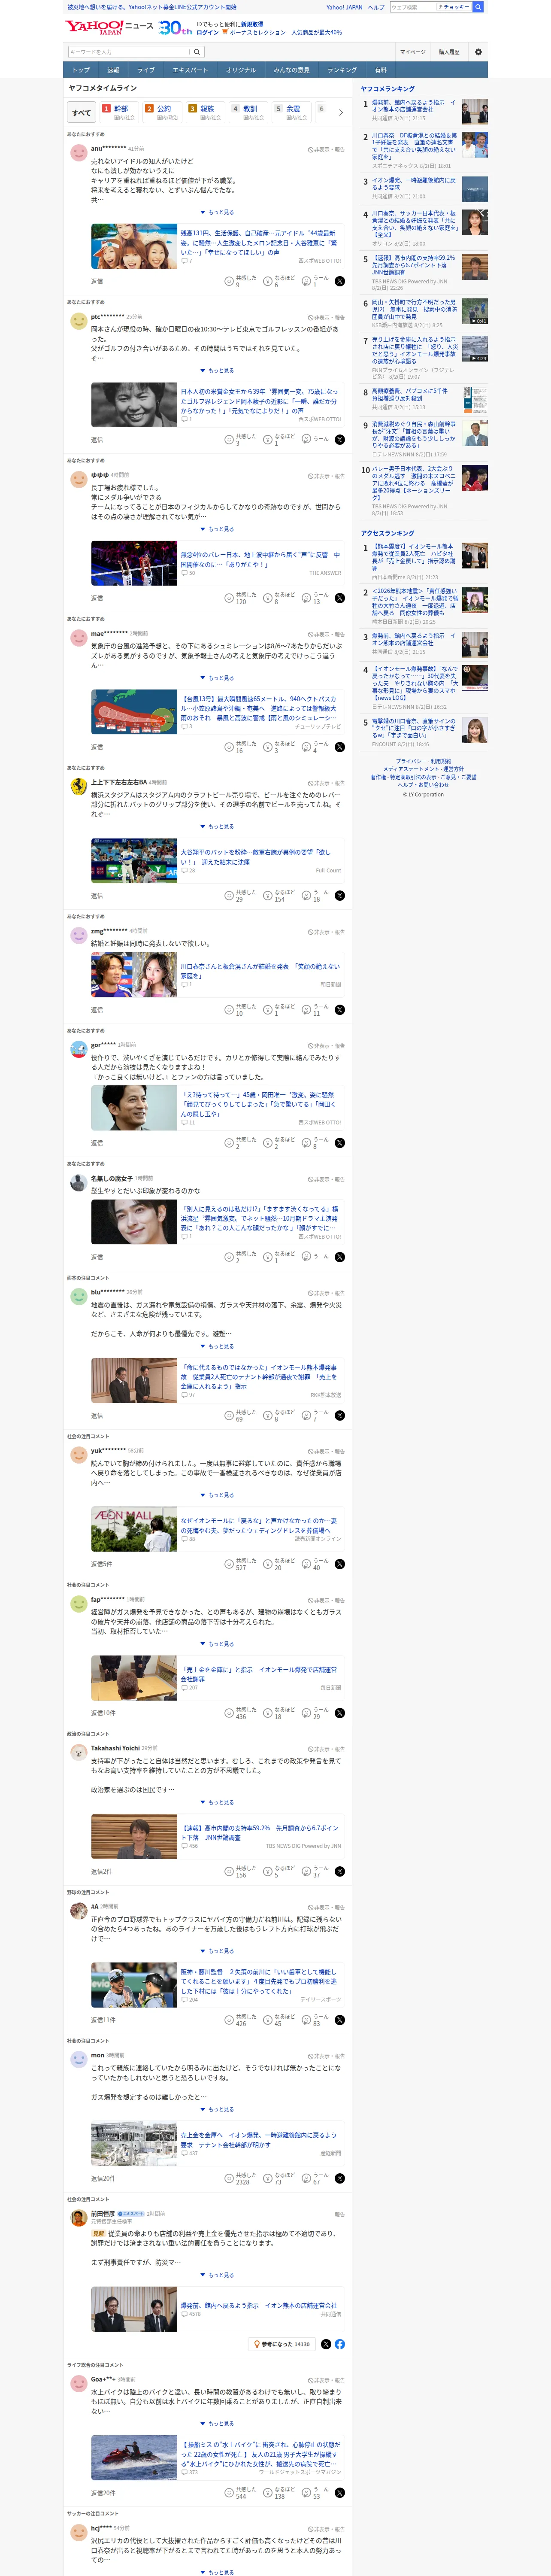Mark 前田恒彦's comment as 参考になった
This screenshot has height=2576, width=551.
tap(283, 2344)
